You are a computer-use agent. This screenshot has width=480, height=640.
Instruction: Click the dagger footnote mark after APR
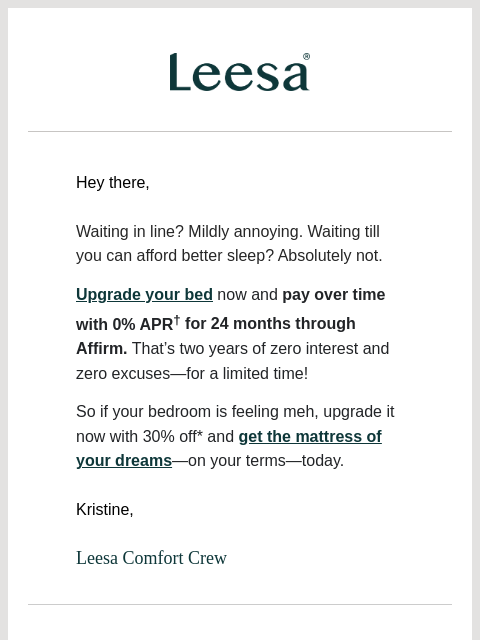click(177, 320)
